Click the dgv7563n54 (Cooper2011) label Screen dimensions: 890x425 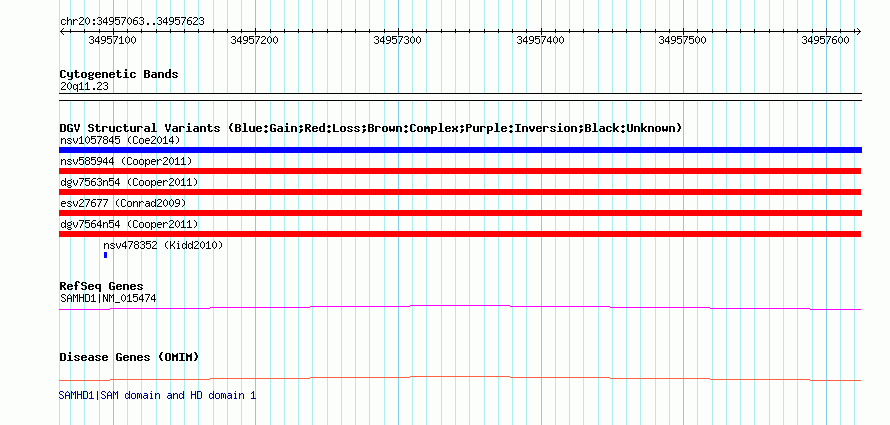(x=129, y=182)
